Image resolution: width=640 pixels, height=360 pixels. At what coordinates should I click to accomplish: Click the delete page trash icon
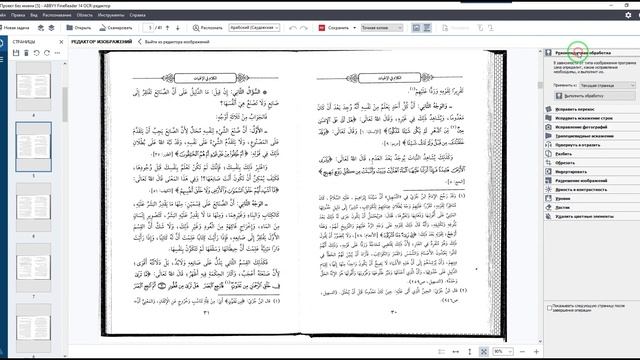click(26, 53)
